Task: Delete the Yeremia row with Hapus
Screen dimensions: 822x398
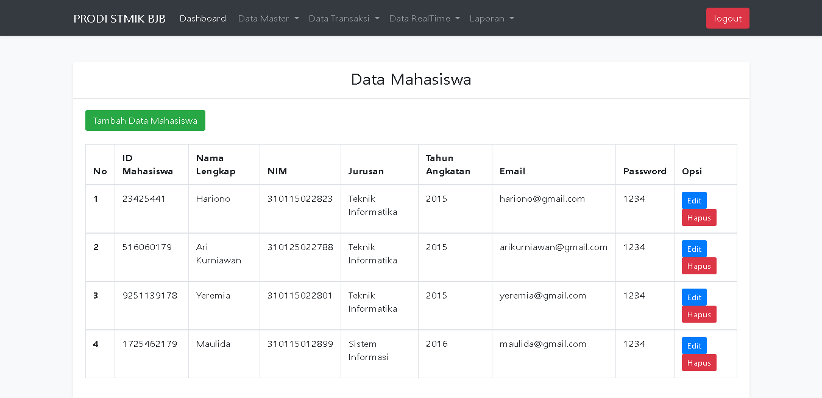Action: [x=699, y=314]
